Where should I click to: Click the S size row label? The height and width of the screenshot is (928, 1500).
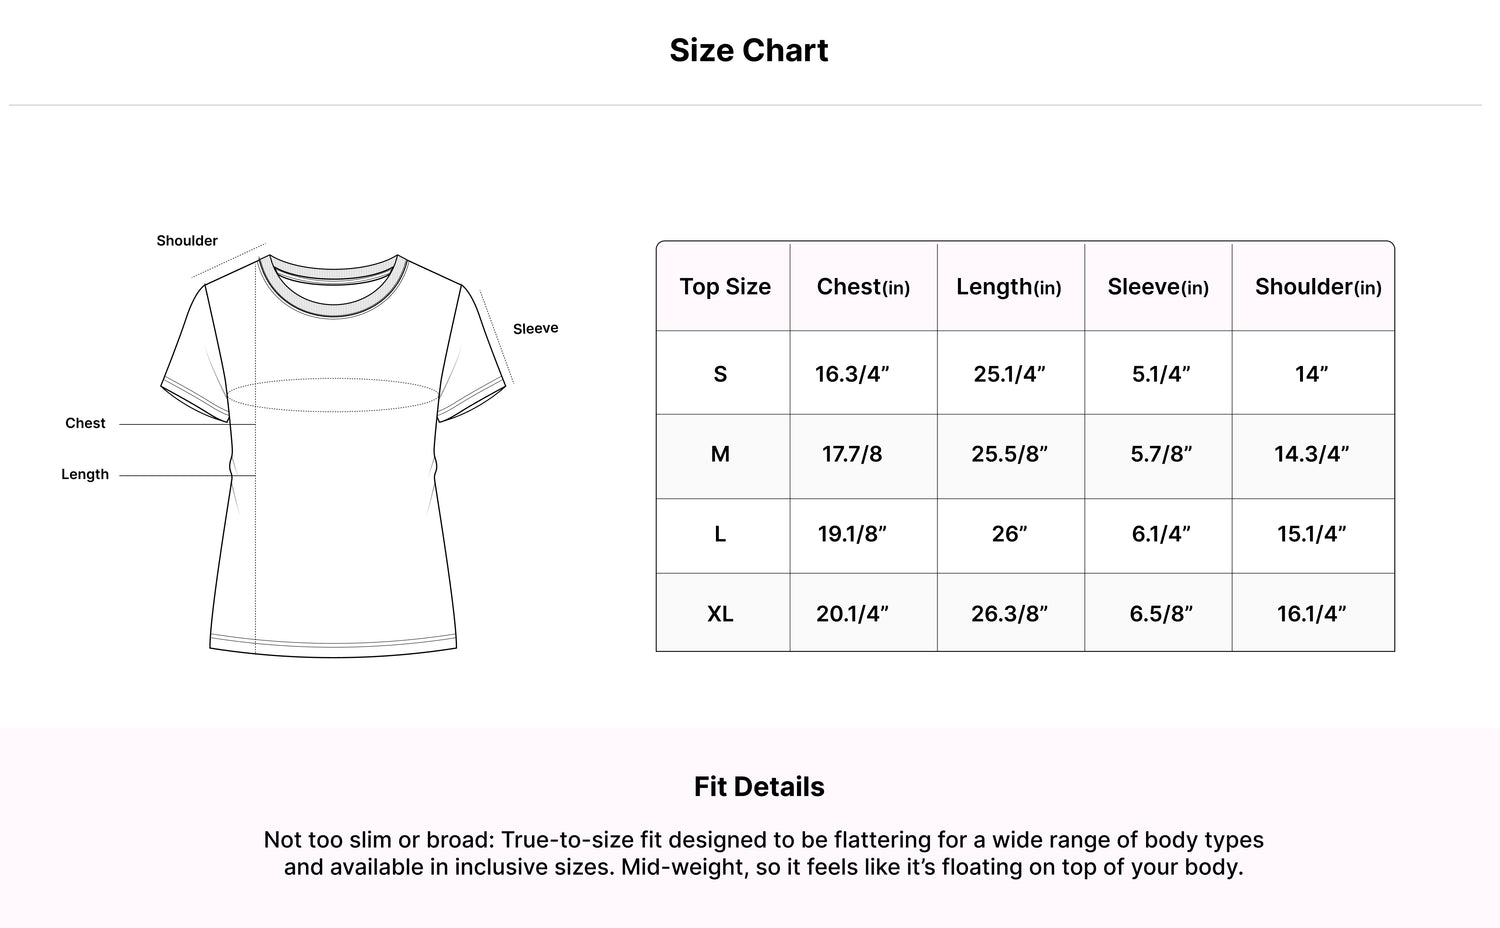[720, 374]
